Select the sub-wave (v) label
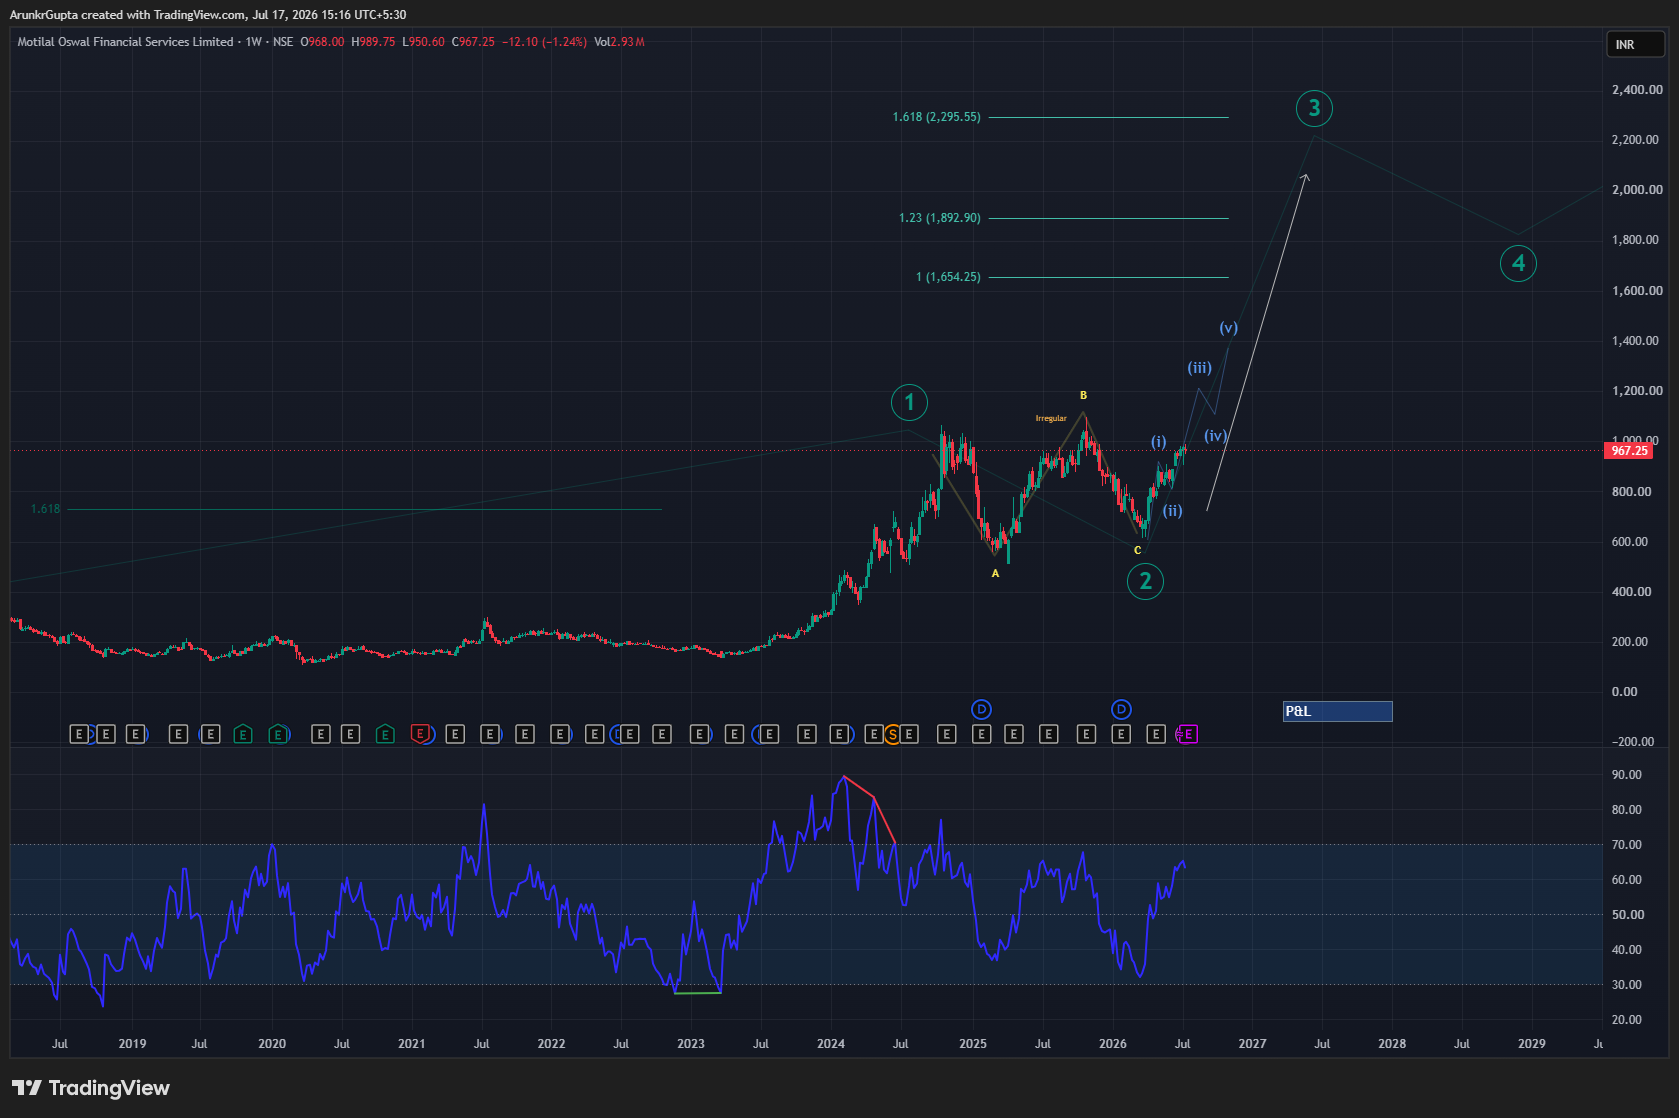 [x=1228, y=327]
